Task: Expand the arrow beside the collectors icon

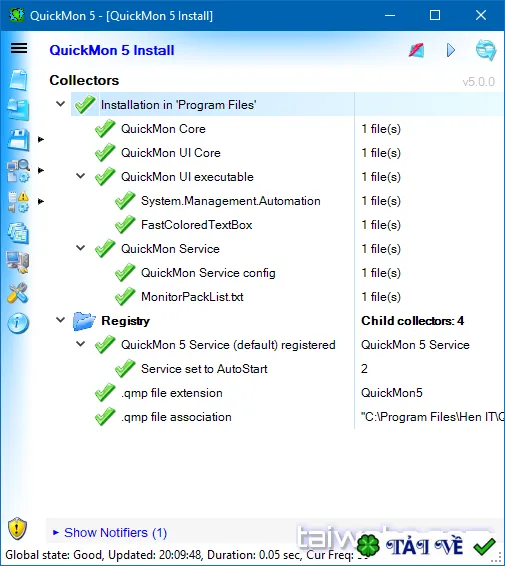Action: tap(41, 170)
